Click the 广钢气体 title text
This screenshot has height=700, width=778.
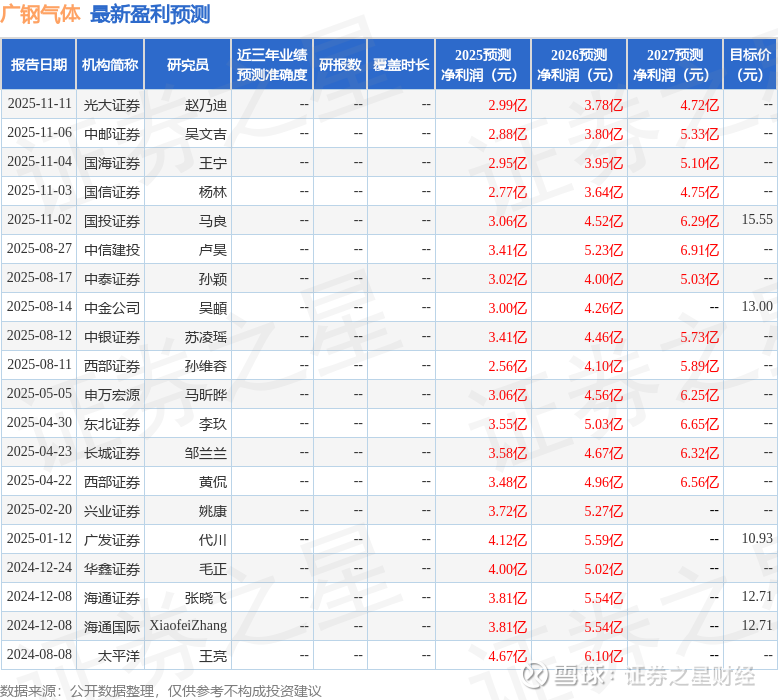point(40,13)
